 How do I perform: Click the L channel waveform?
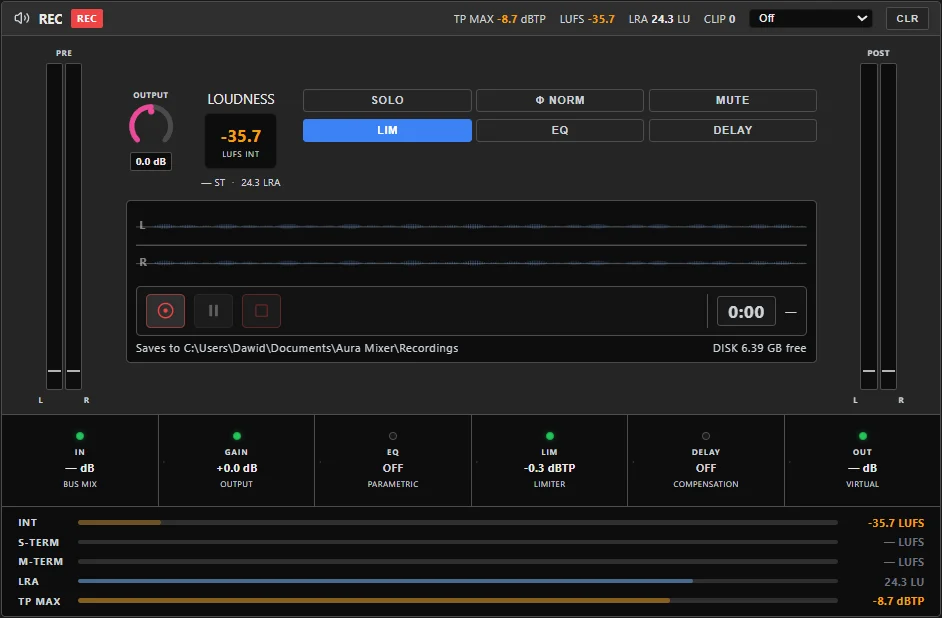472,226
